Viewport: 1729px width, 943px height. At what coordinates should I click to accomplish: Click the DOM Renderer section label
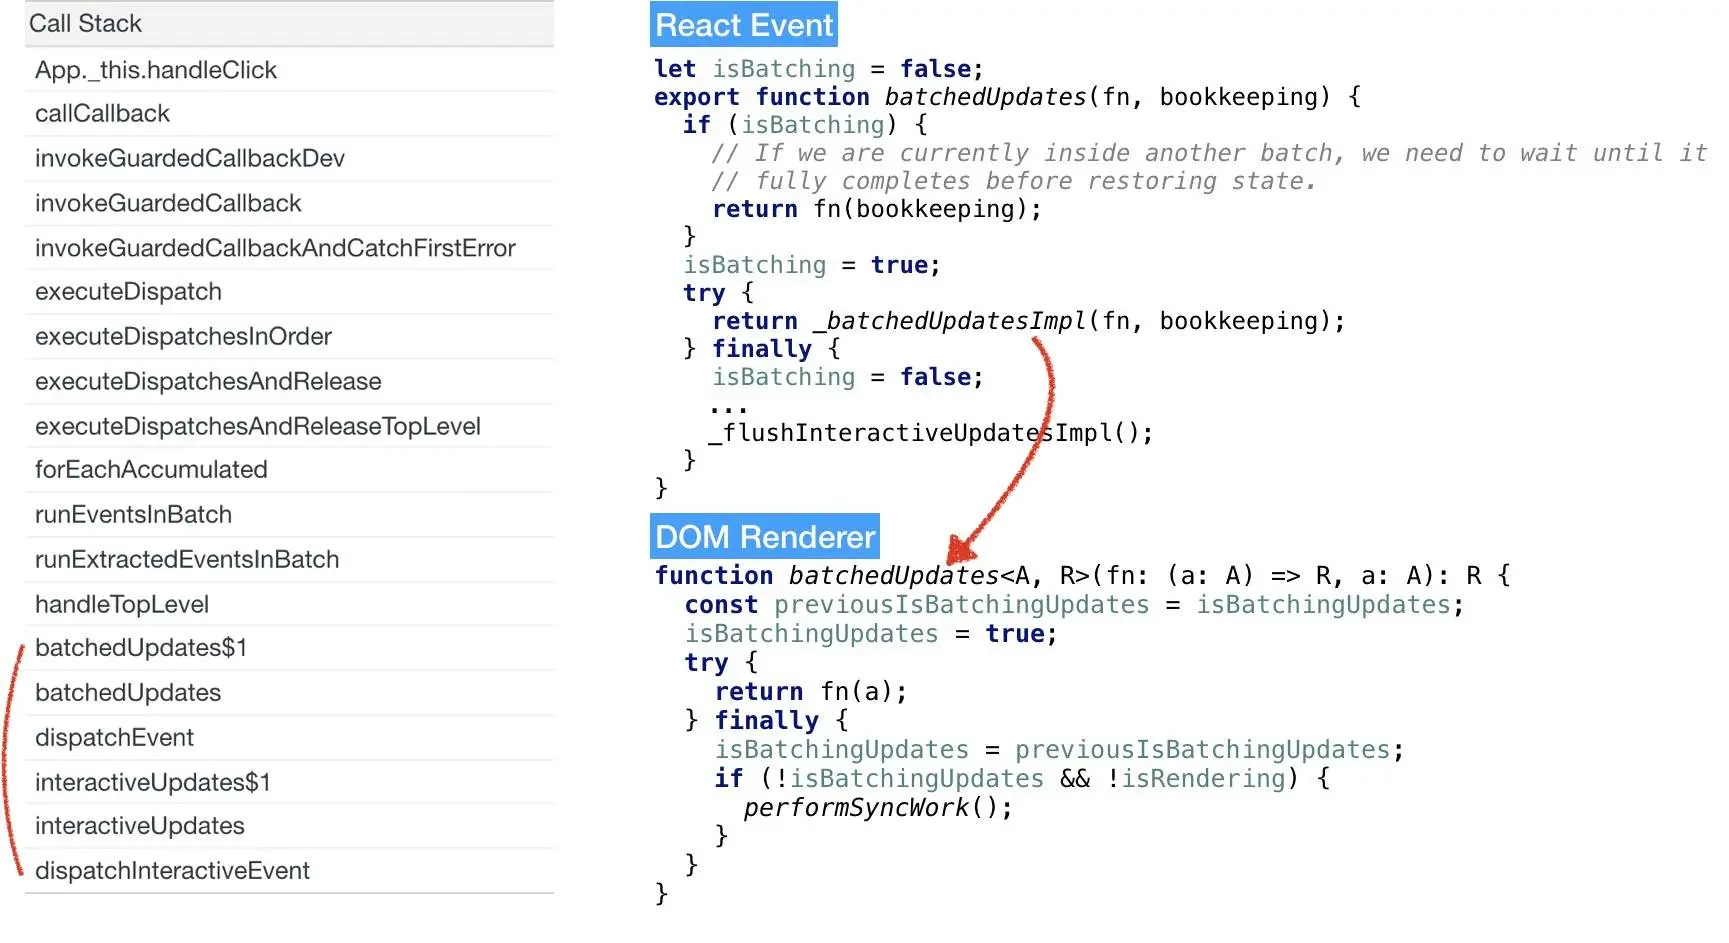point(765,537)
